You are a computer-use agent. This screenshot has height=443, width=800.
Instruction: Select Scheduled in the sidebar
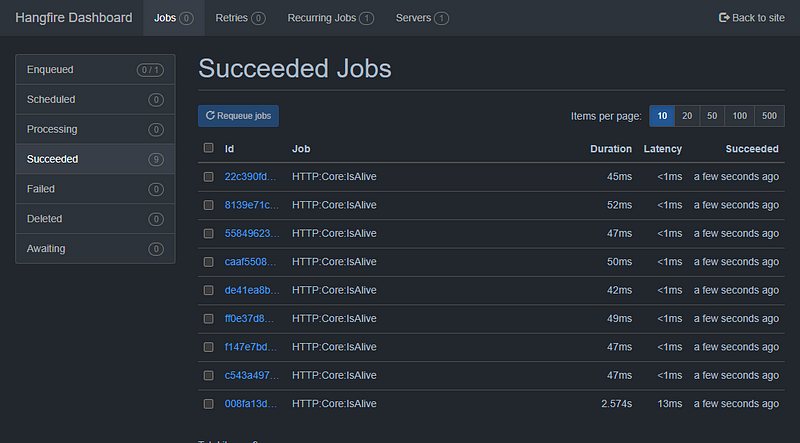click(x=95, y=100)
